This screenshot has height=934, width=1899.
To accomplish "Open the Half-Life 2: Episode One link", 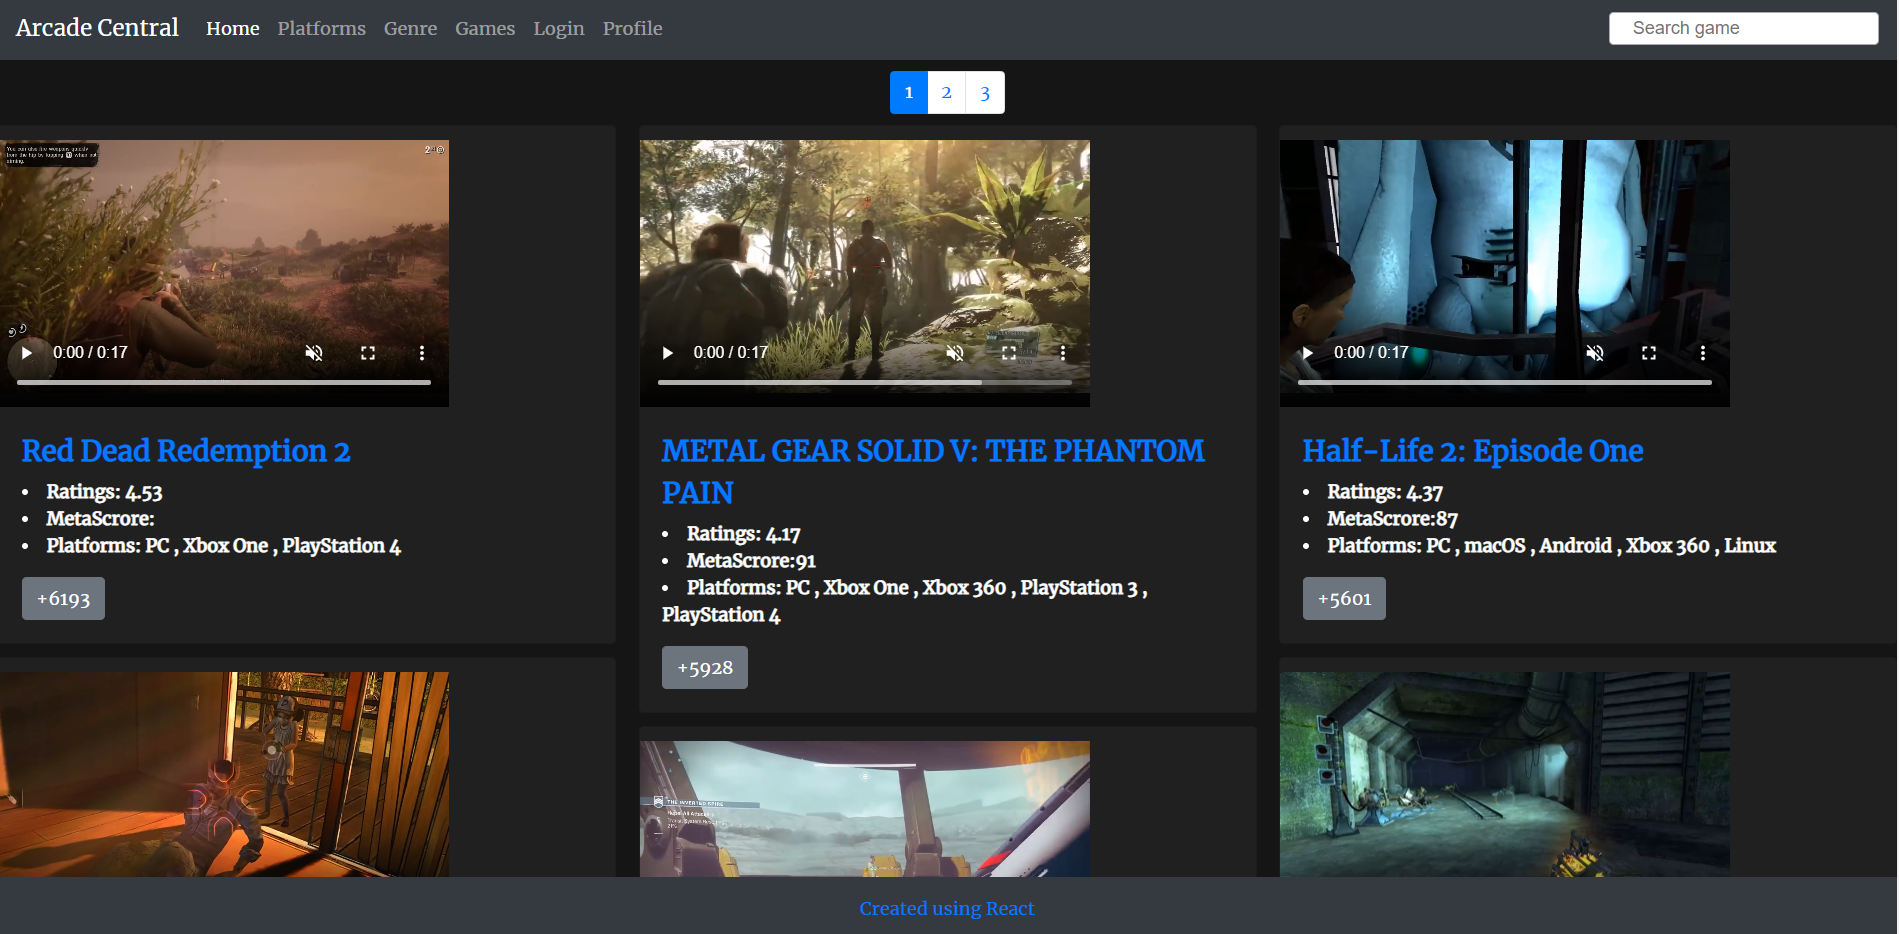I will (x=1473, y=451).
